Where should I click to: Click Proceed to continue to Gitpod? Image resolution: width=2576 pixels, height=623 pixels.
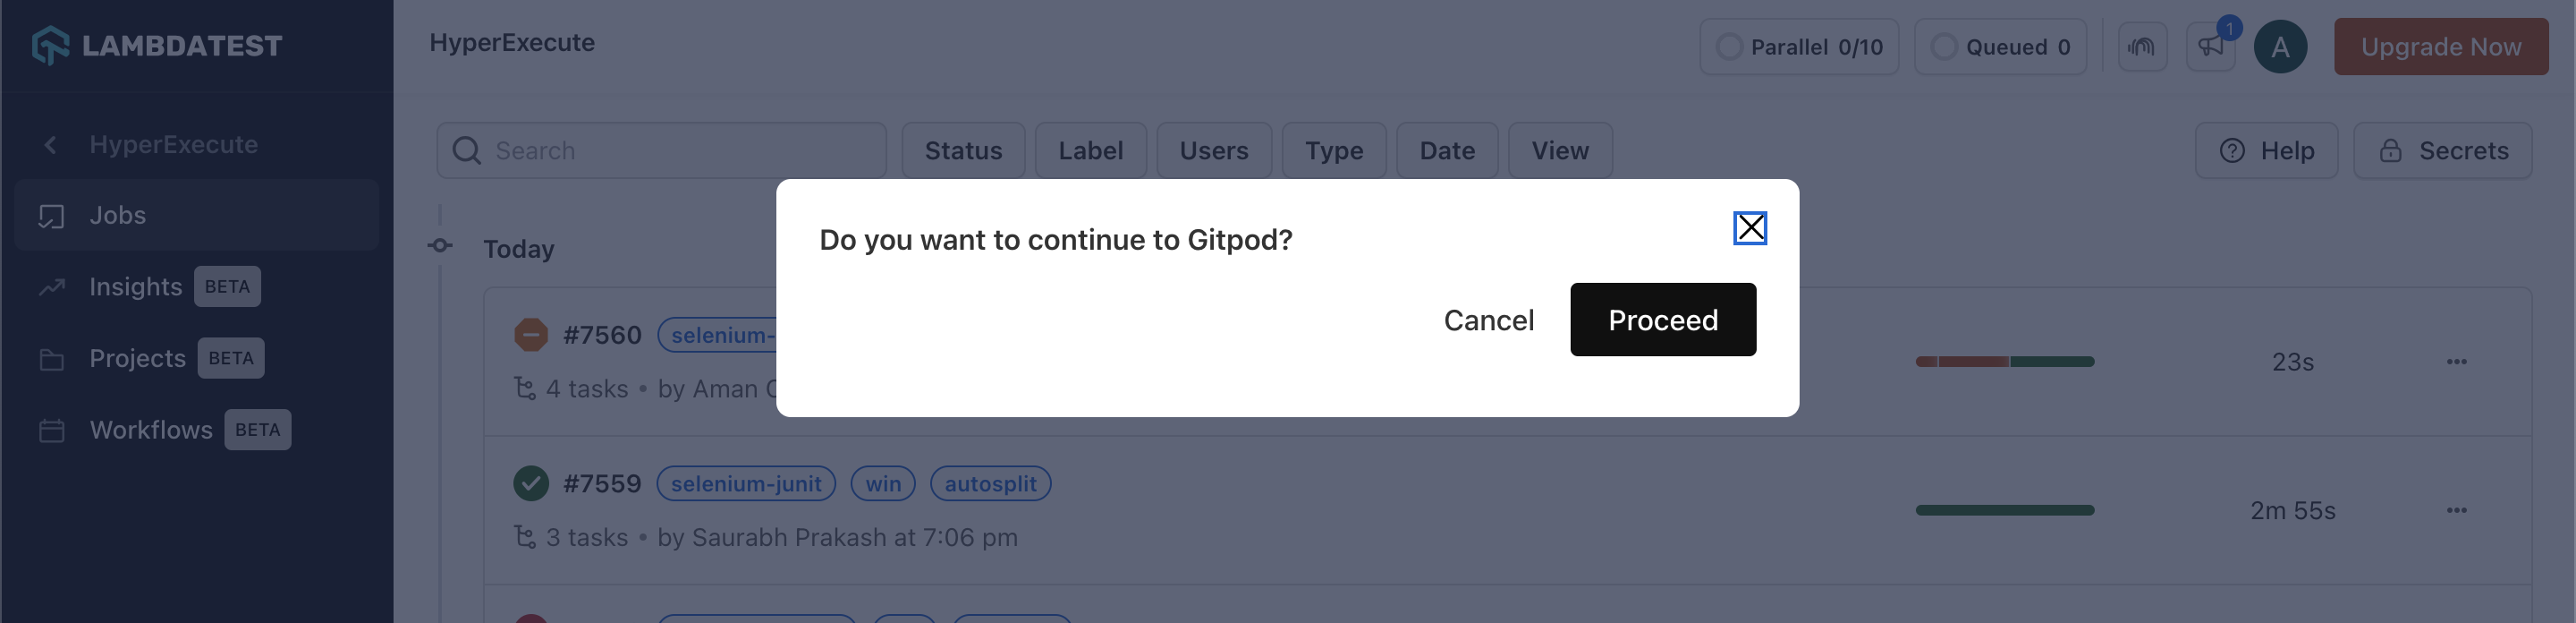(1663, 319)
